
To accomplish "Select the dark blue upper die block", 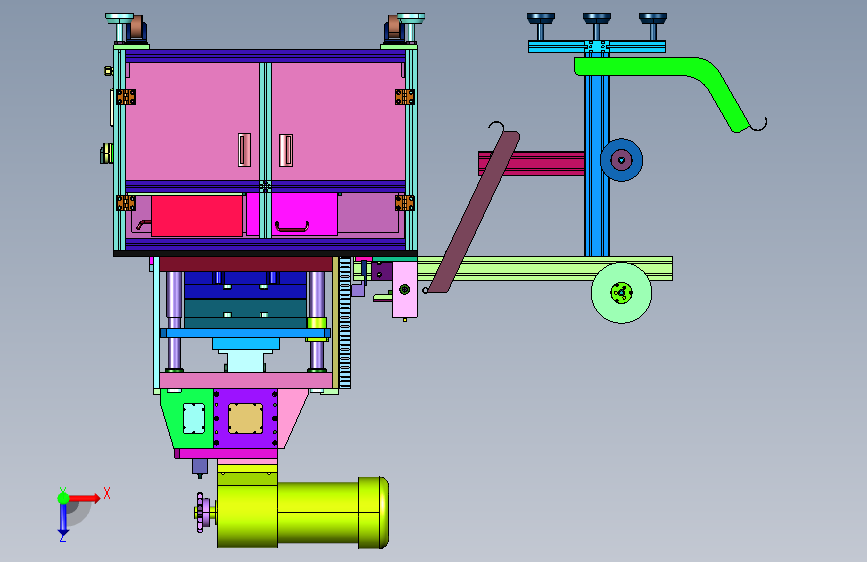I will click(x=246, y=285).
